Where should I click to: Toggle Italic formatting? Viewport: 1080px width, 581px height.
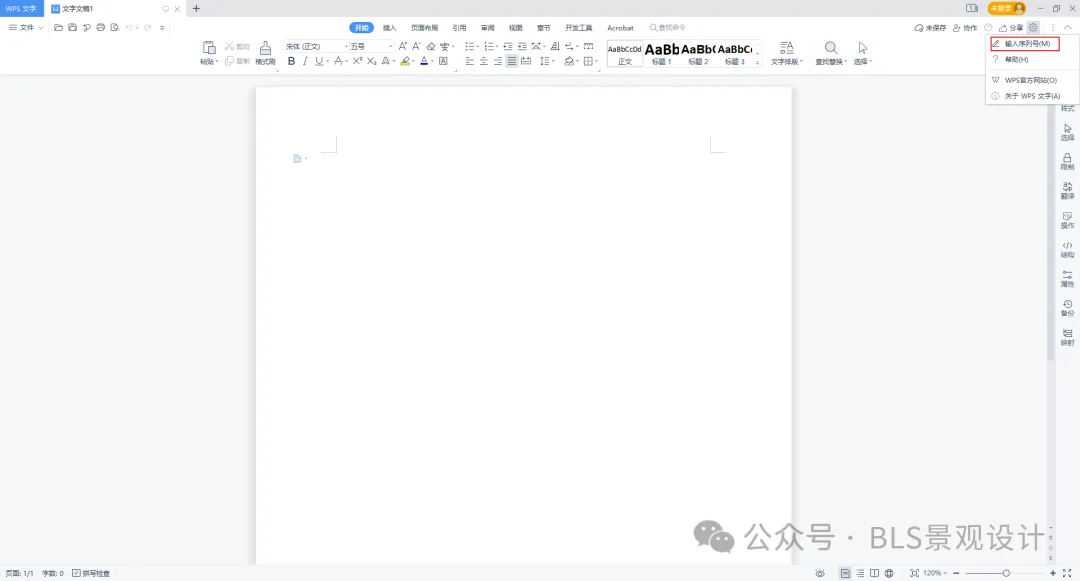(305, 61)
